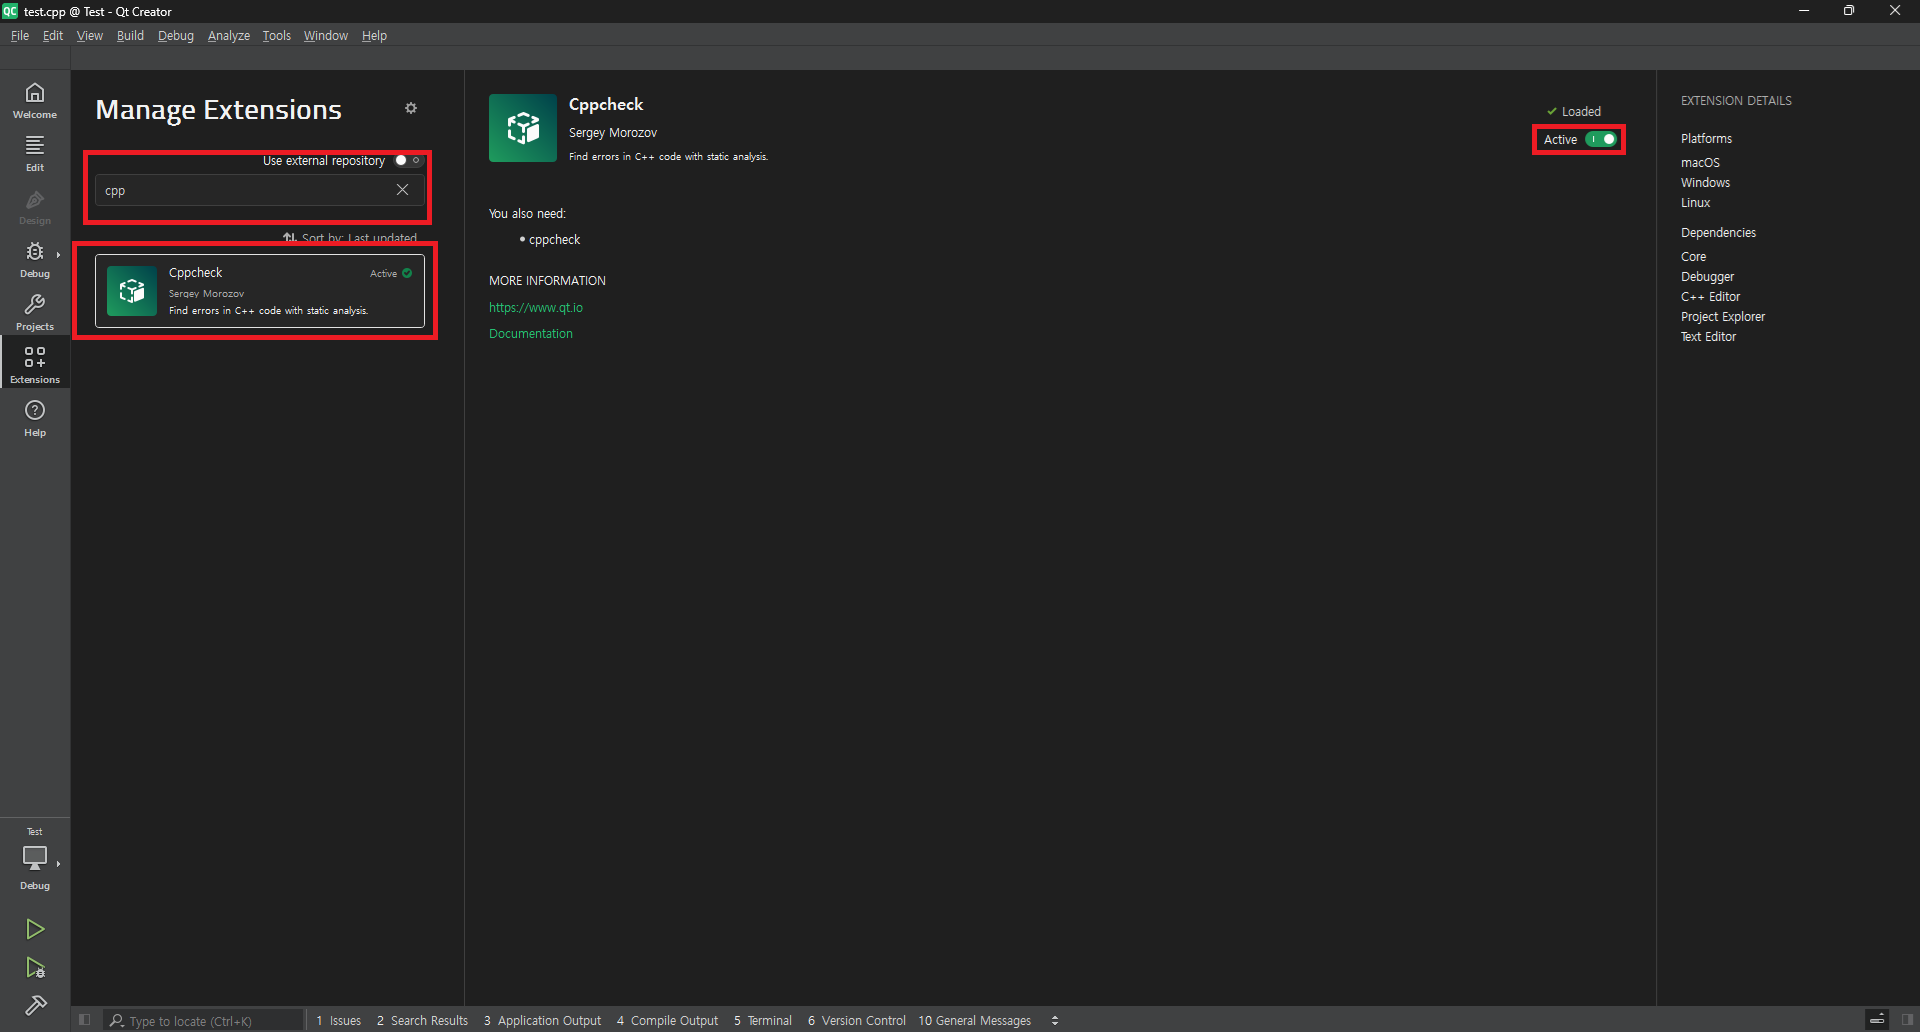This screenshot has width=1920, height=1032.
Task: Clear the extension search field
Action: coord(402,190)
